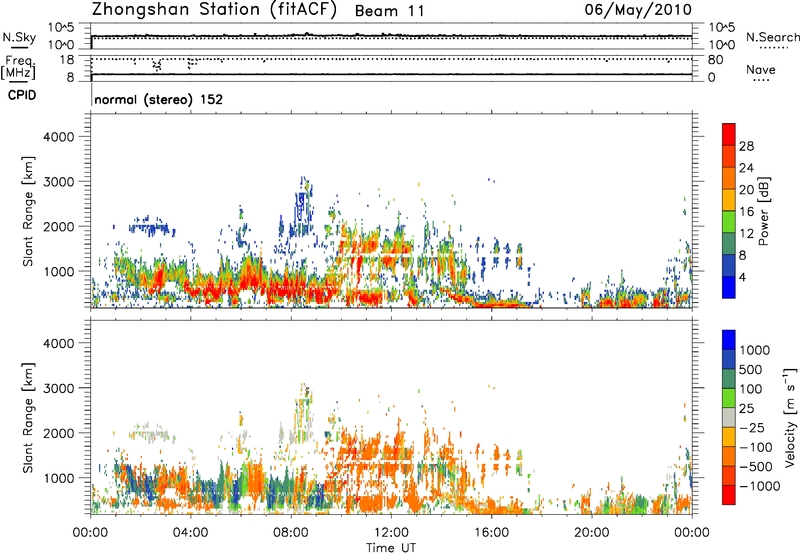Viewport: 800px width, 554px height.
Task: Click the '4000' tick on power panel axis
Action: click(x=59, y=137)
